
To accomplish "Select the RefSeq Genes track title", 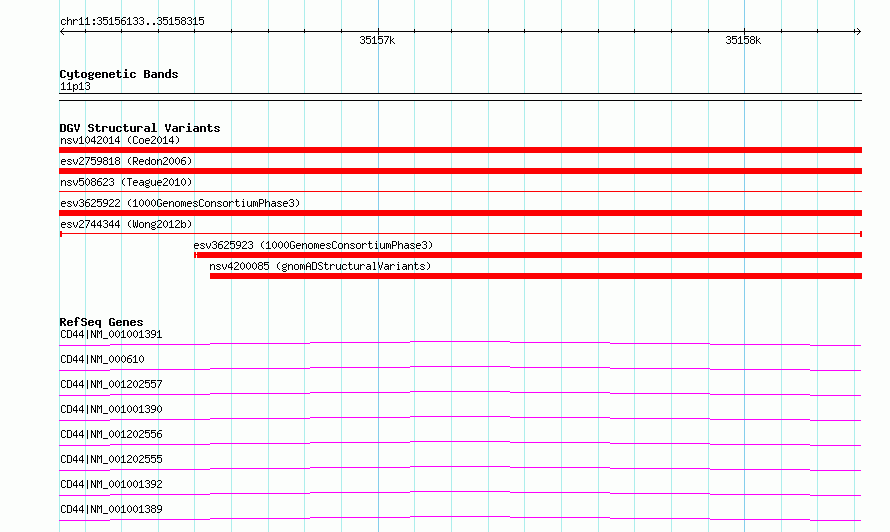I will tap(101, 322).
